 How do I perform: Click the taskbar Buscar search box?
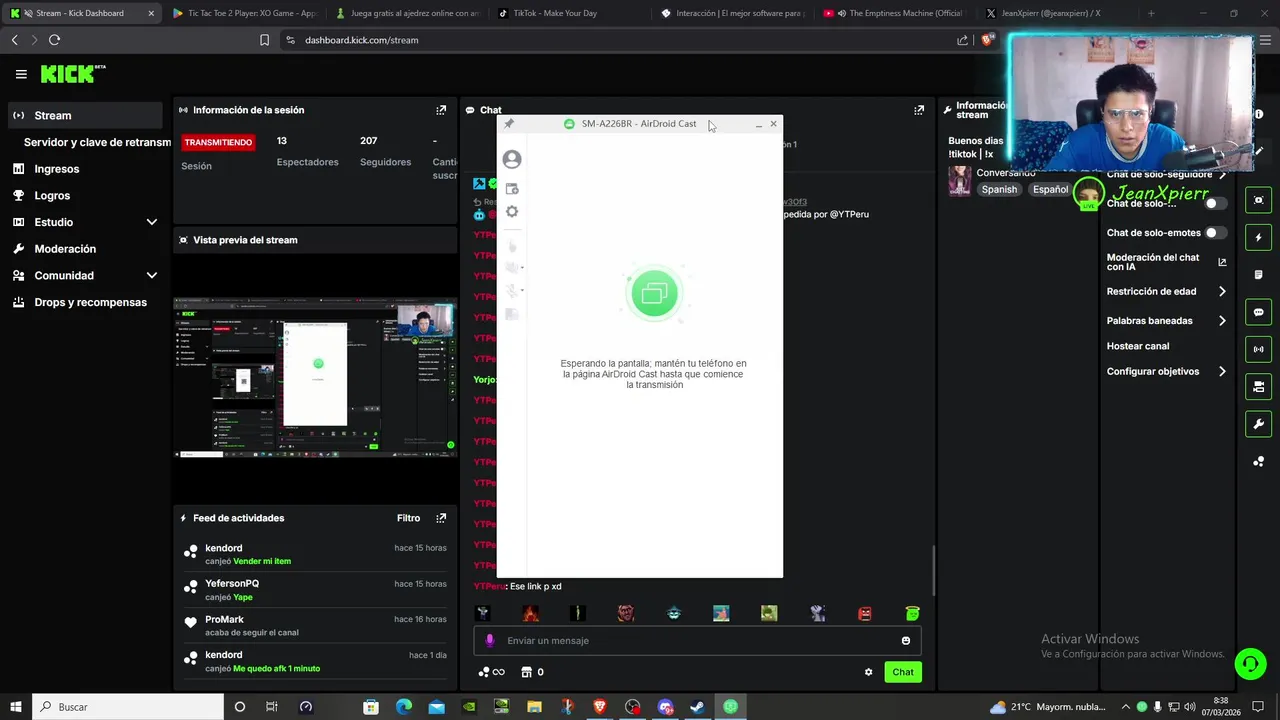128,707
